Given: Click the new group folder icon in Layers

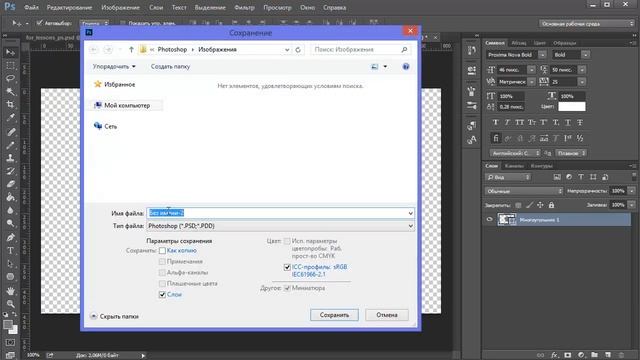Looking at the screenshot, I should [x=594, y=355].
